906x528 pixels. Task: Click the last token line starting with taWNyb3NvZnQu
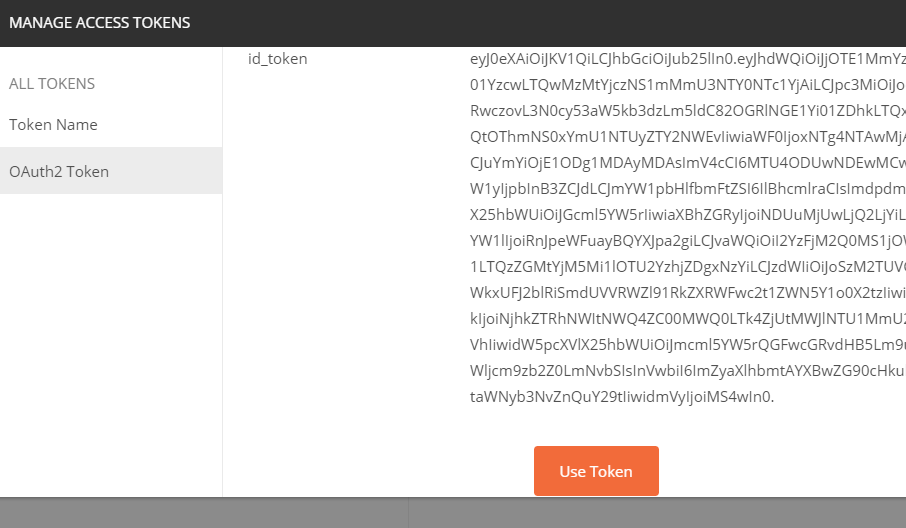[x=621, y=397]
